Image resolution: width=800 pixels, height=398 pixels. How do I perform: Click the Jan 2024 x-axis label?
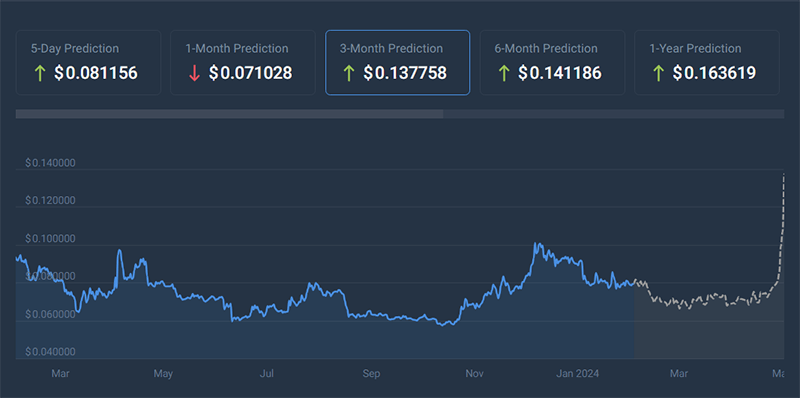pos(578,374)
